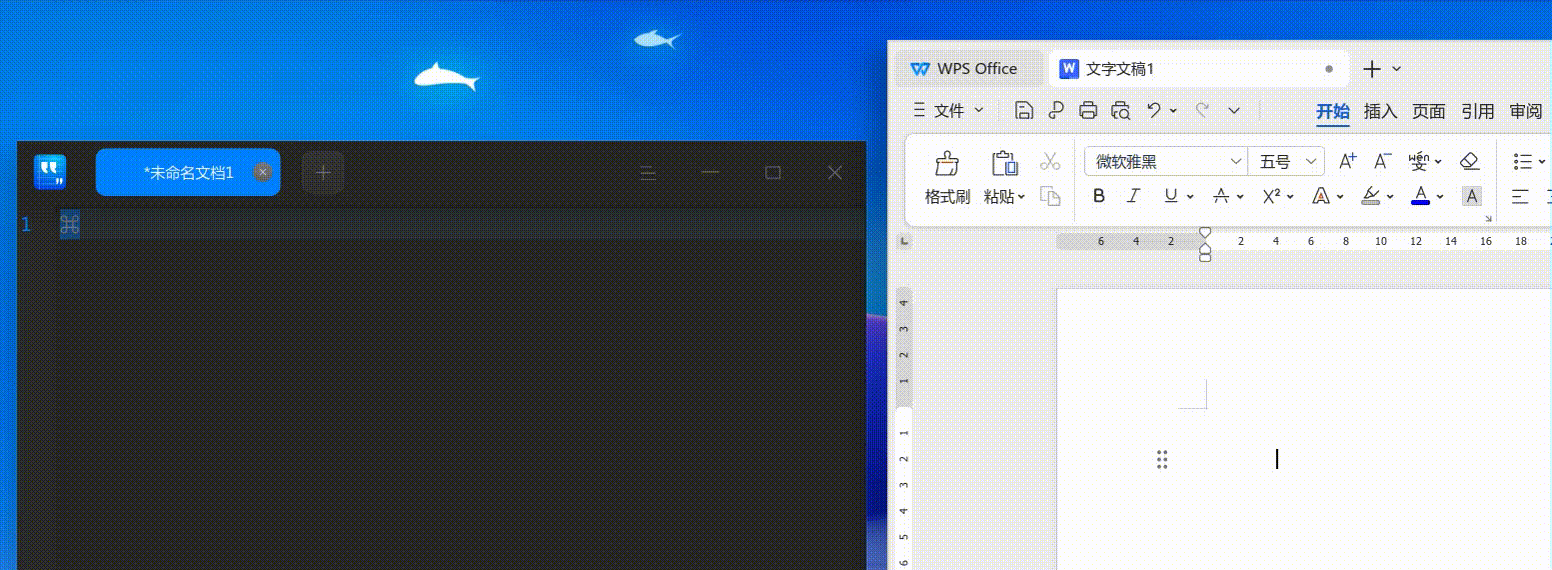Toggle character shading gray A button

click(x=1471, y=196)
